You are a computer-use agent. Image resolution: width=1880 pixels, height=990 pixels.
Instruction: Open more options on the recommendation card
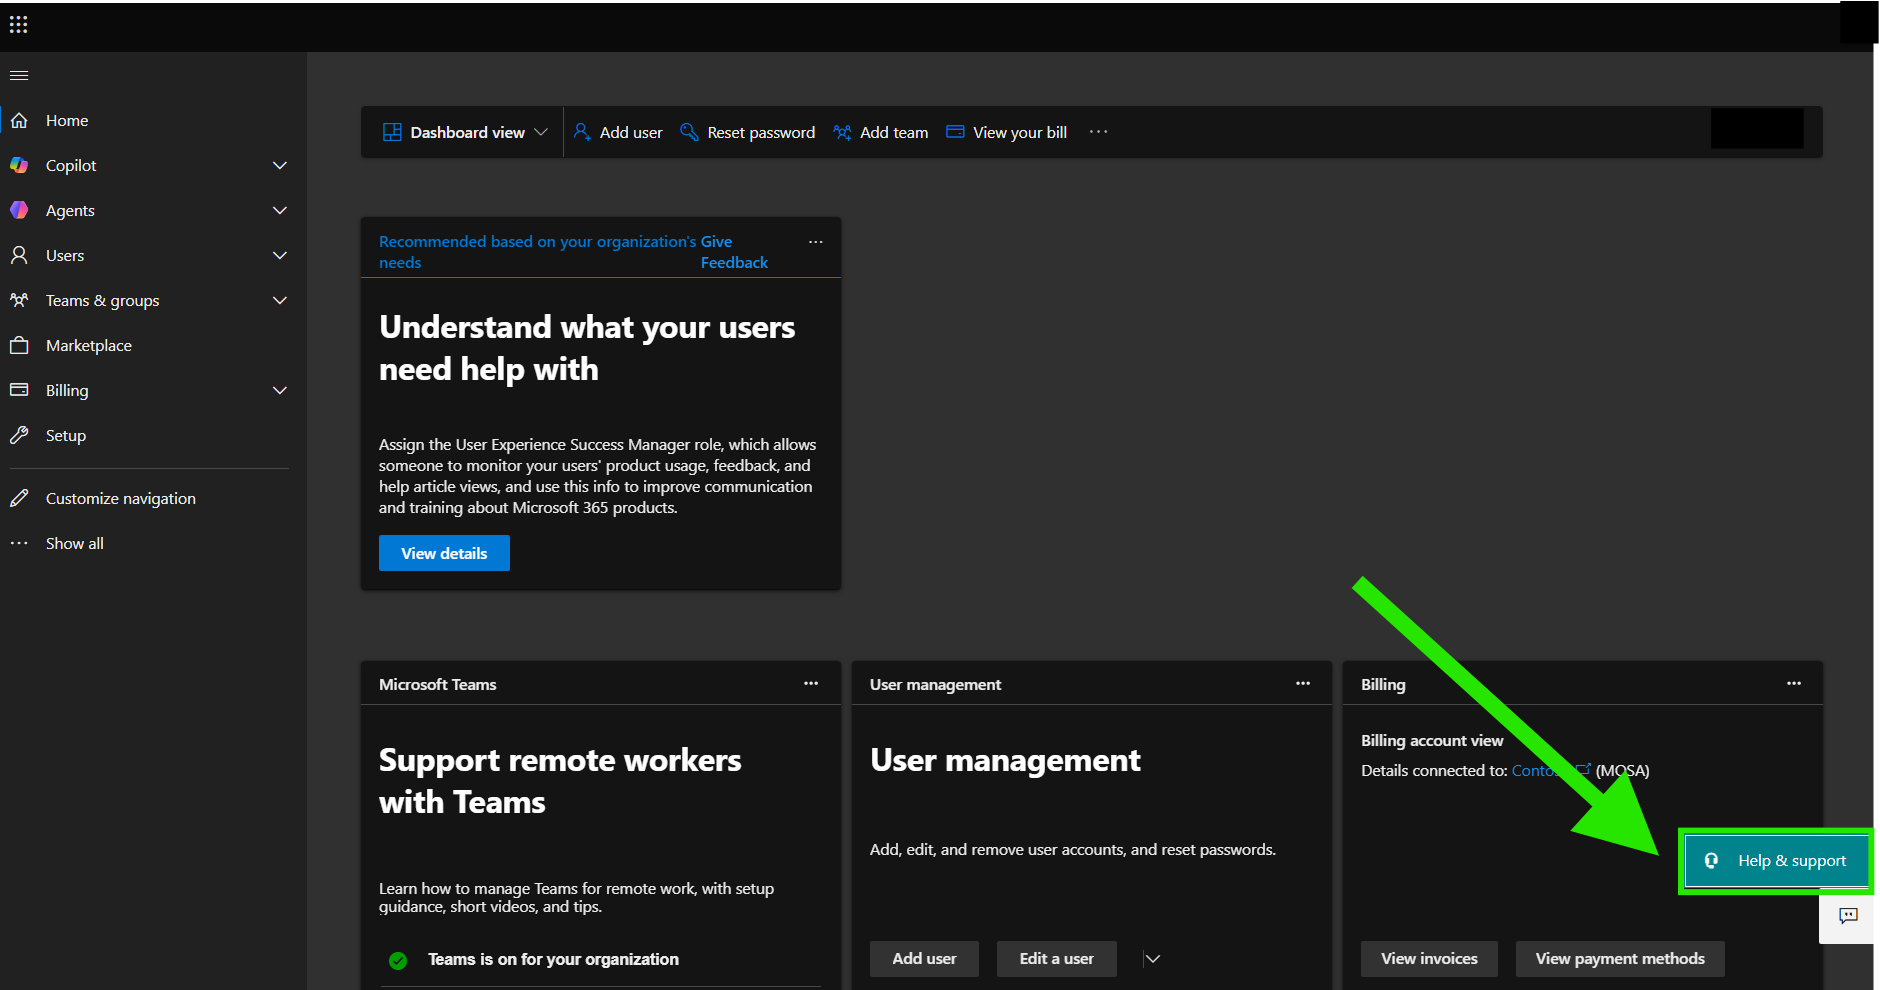(x=816, y=242)
